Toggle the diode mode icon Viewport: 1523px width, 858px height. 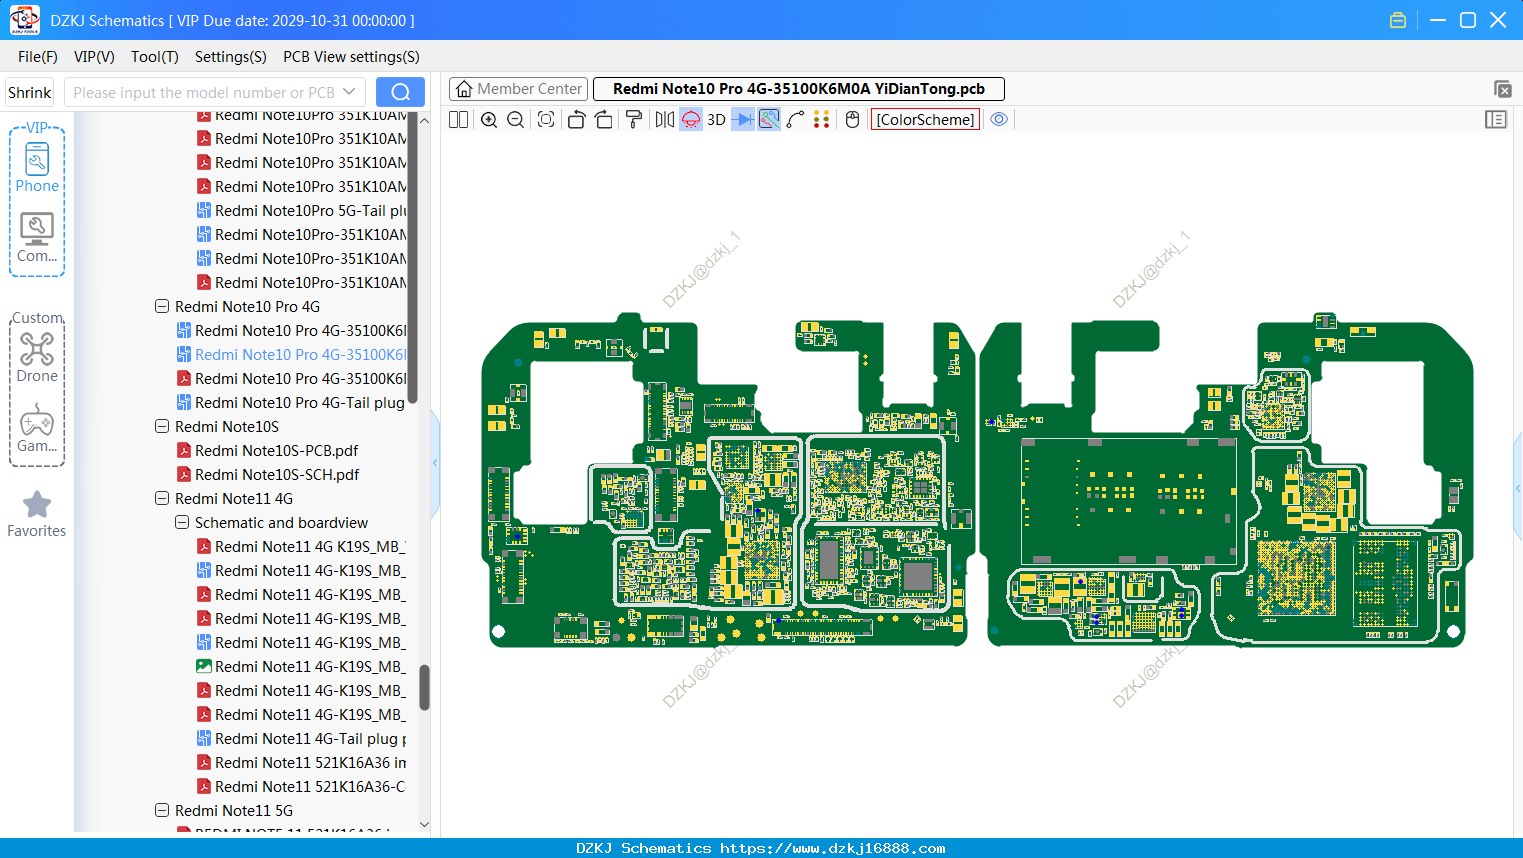743,120
